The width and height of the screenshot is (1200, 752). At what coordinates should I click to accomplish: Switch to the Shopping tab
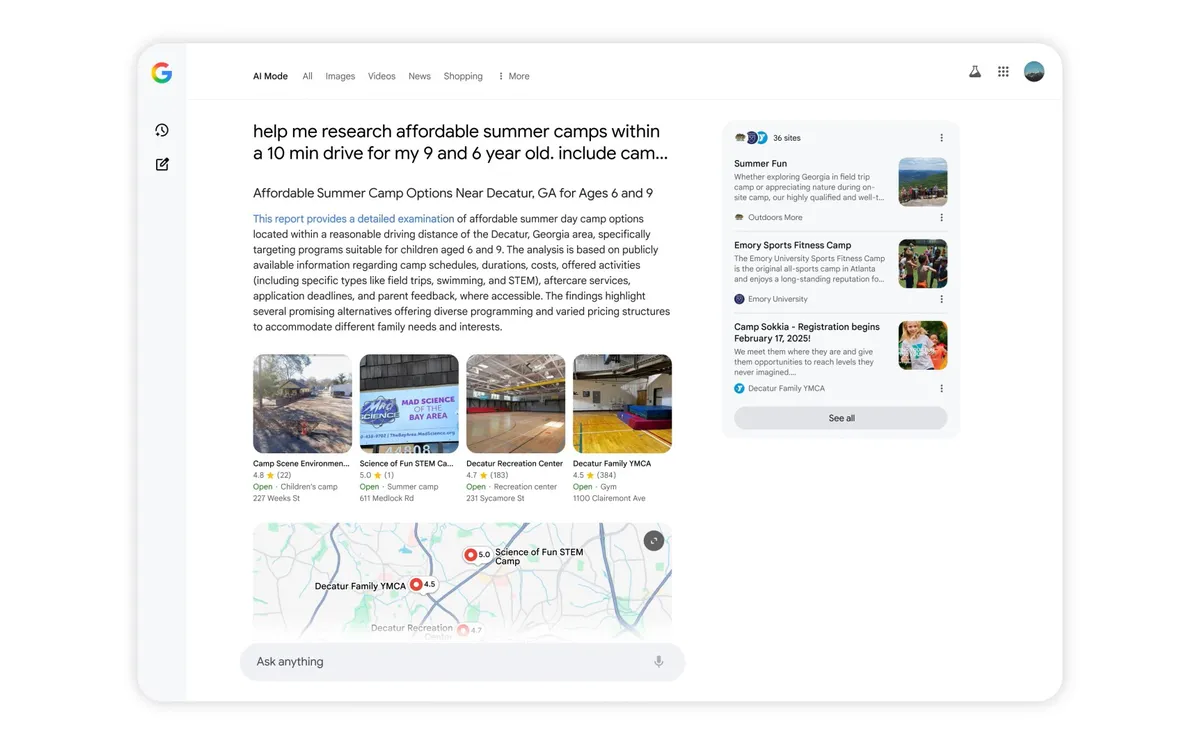[x=463, y=76]
